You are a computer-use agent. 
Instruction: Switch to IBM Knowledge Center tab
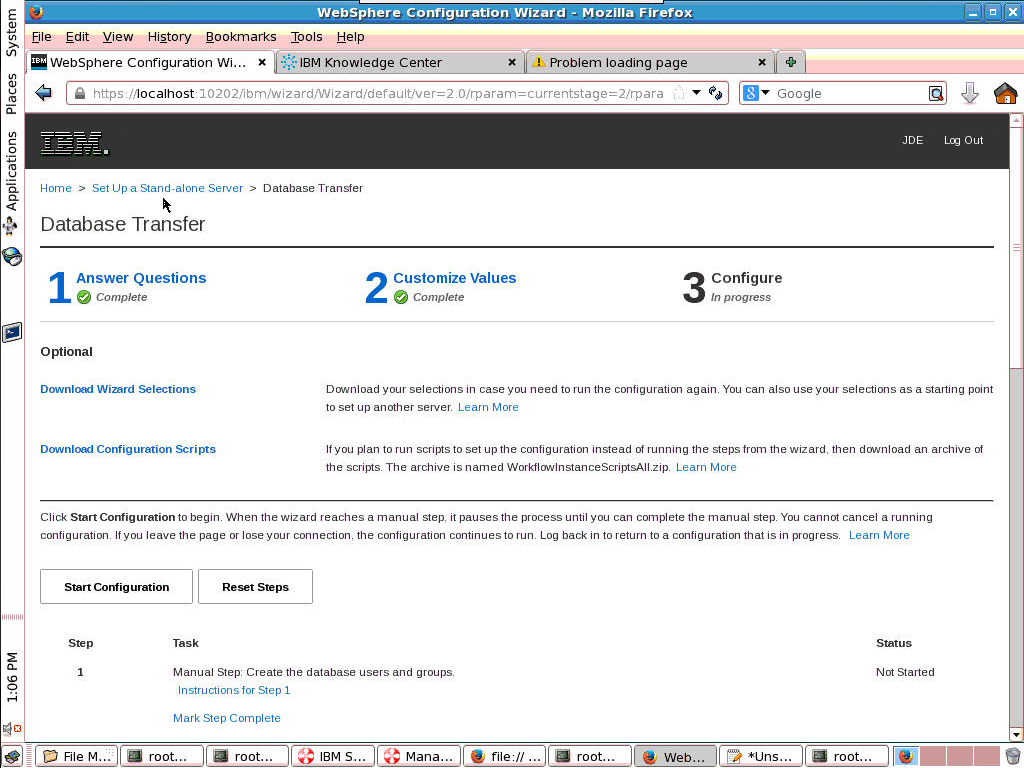400,62
